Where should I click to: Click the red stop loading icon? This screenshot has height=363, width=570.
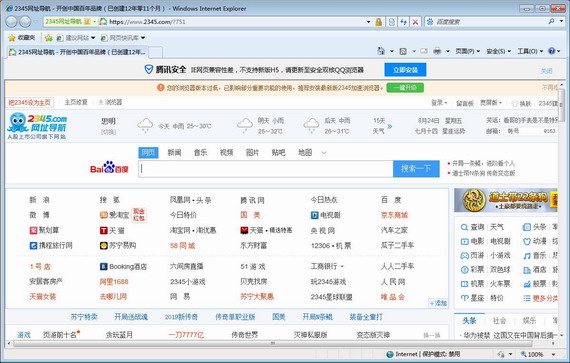(x=415, y=22)
